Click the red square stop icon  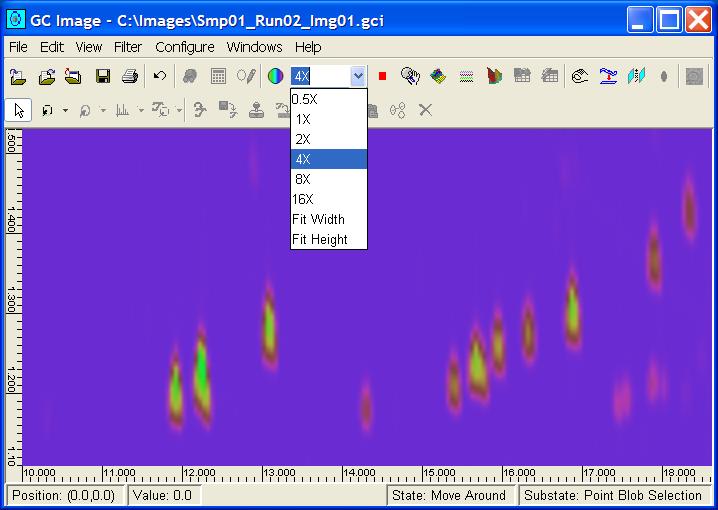click(x=382, y=76)
